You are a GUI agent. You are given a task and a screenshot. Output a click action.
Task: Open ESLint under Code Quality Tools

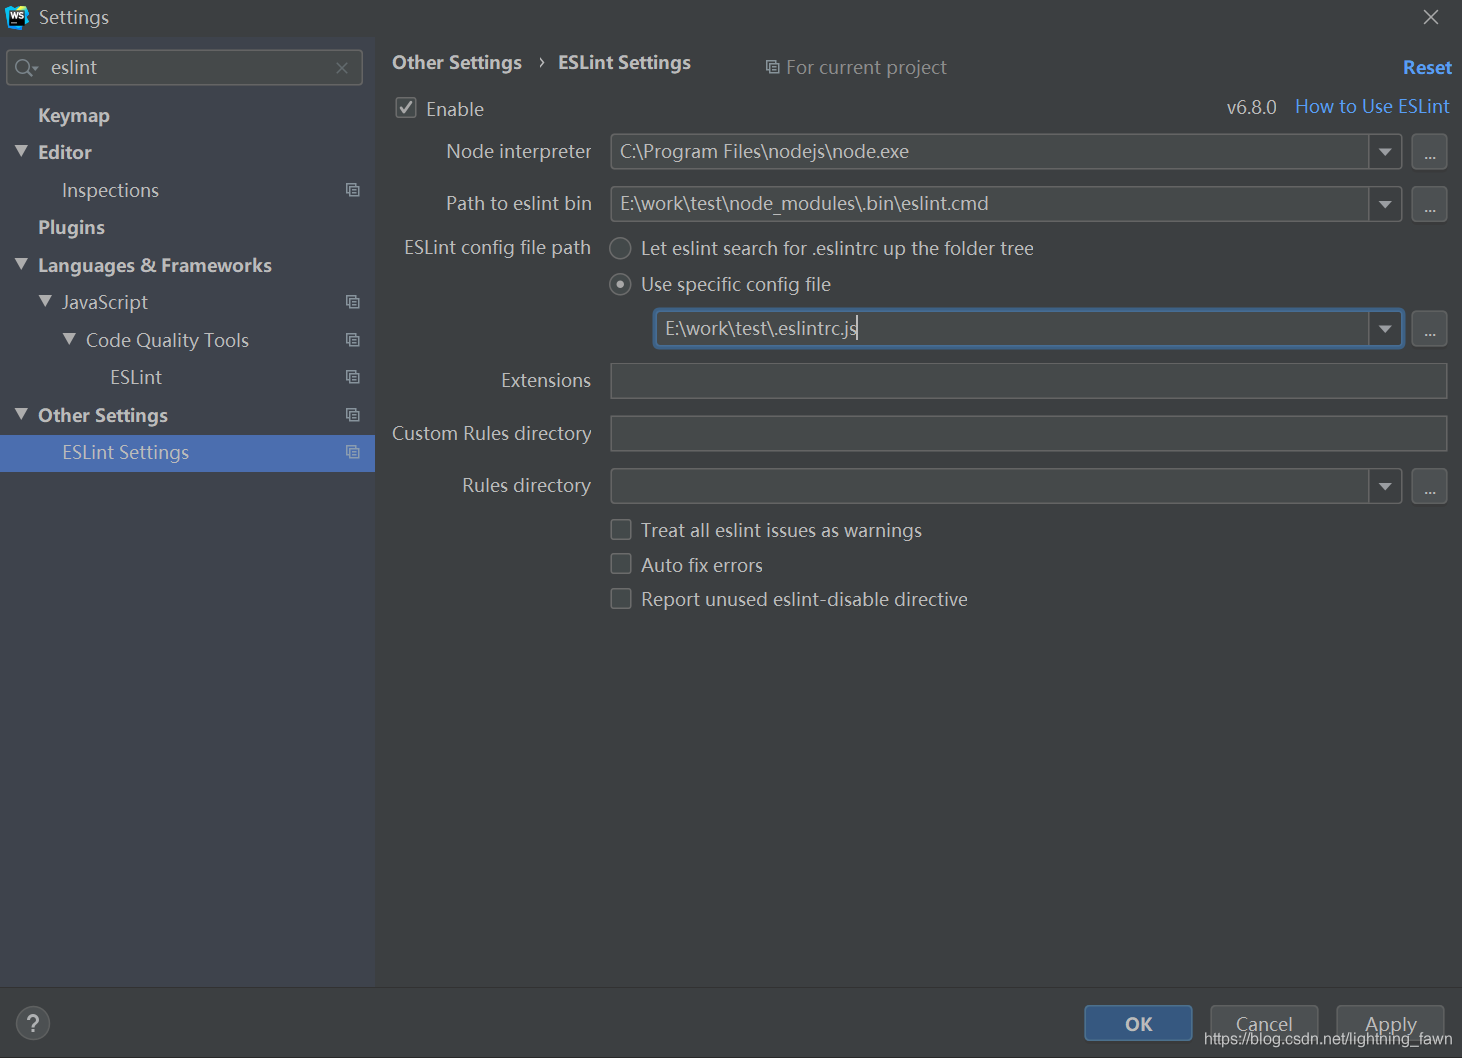[x=136, y=377]
